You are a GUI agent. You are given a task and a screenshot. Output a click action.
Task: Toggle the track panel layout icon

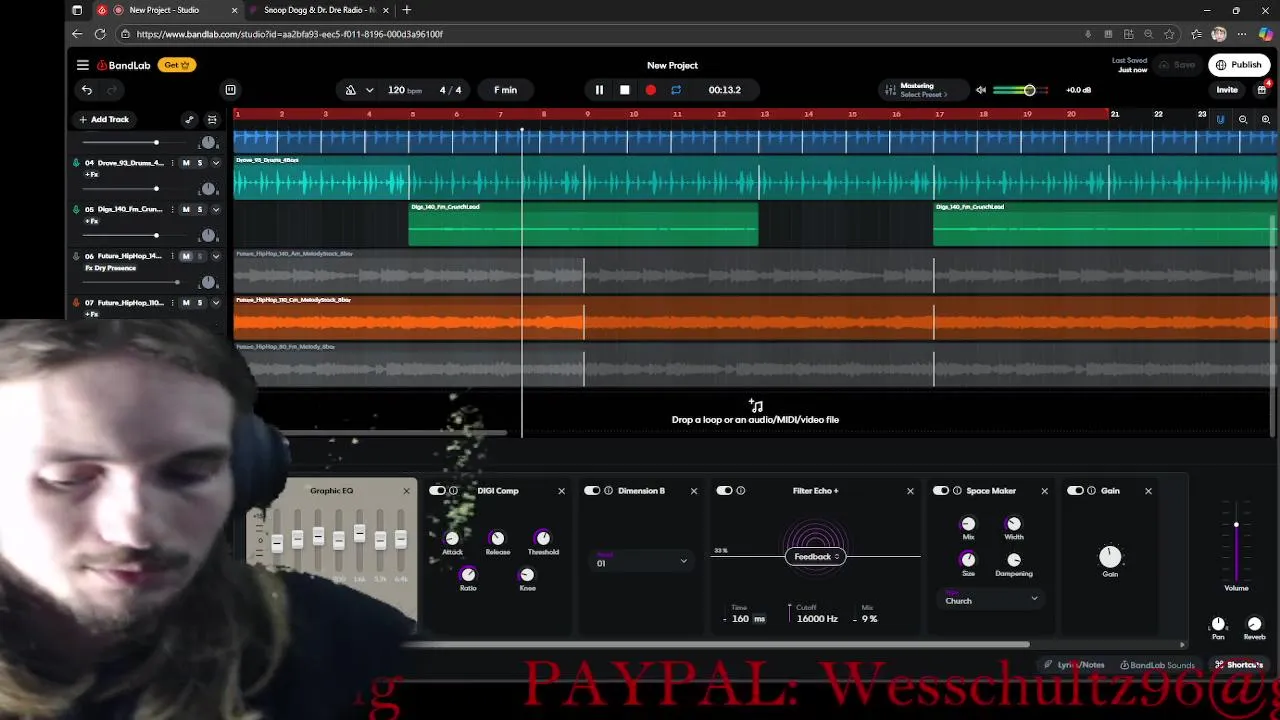click(230, 90)
